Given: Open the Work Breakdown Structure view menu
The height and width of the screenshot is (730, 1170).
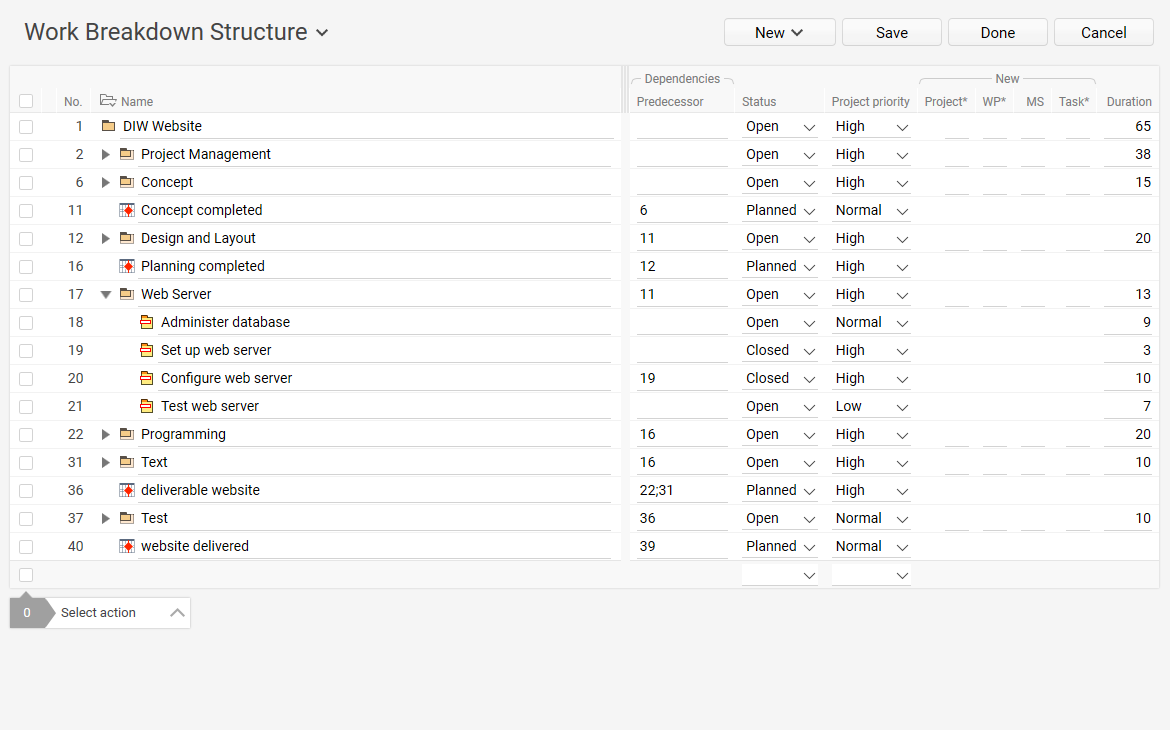Looking at the screenshot, I should (322, 32).
